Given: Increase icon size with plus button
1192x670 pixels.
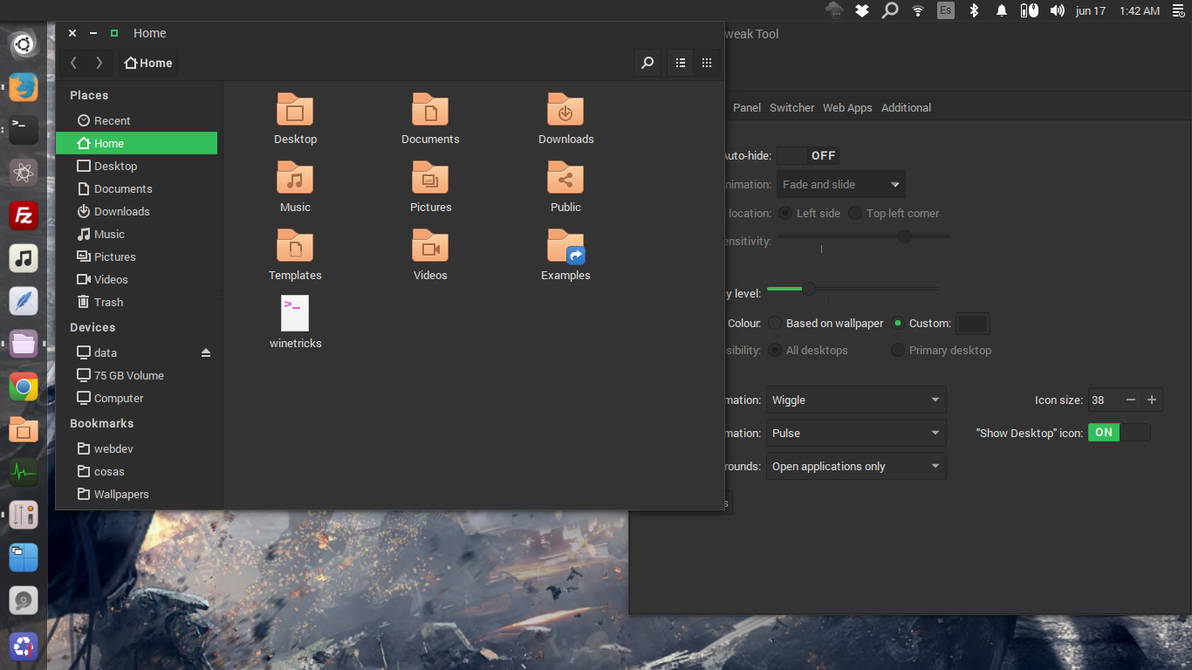Looking at the screenshot, I should pos(1152,400).
